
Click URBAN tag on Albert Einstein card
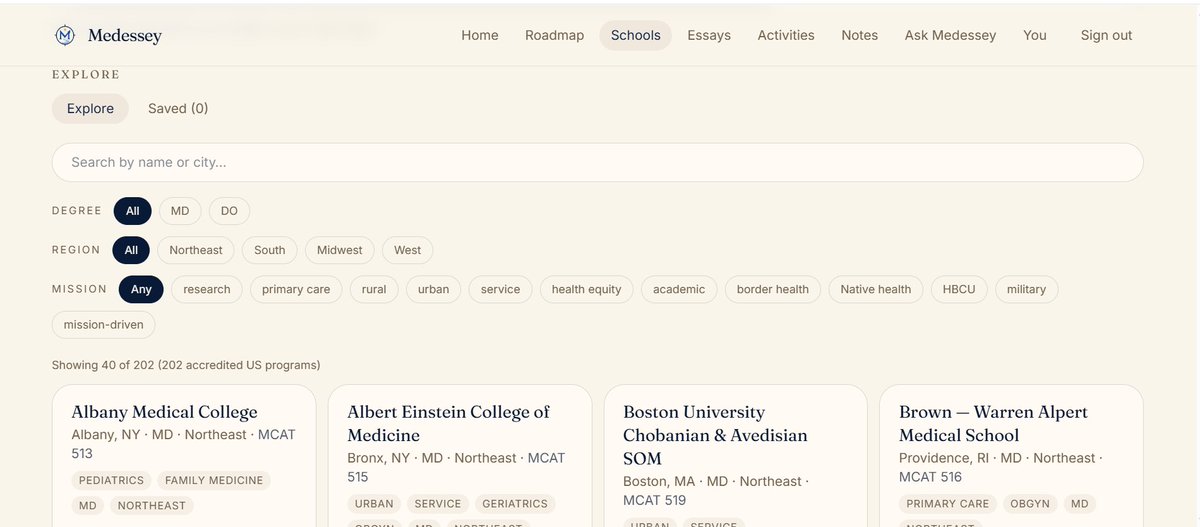coord(375,504)
